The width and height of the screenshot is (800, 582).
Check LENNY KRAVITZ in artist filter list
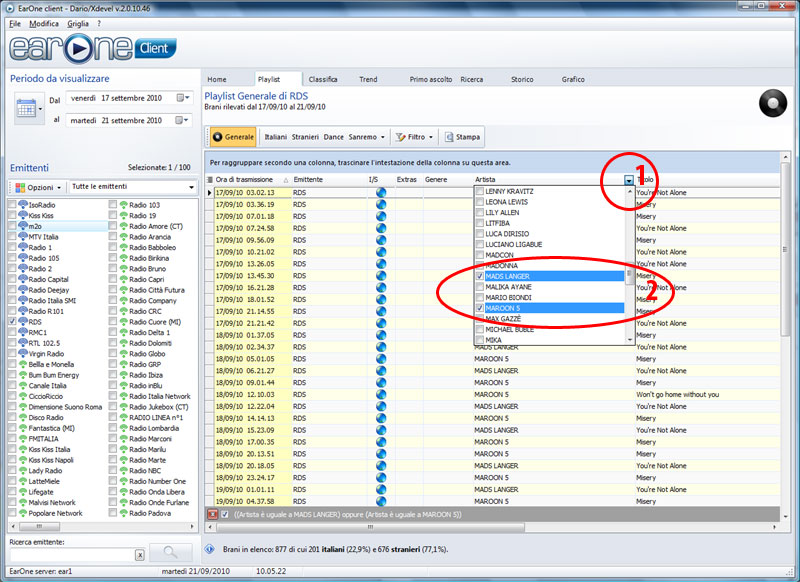pyautogui.click(x=480, y=191)
